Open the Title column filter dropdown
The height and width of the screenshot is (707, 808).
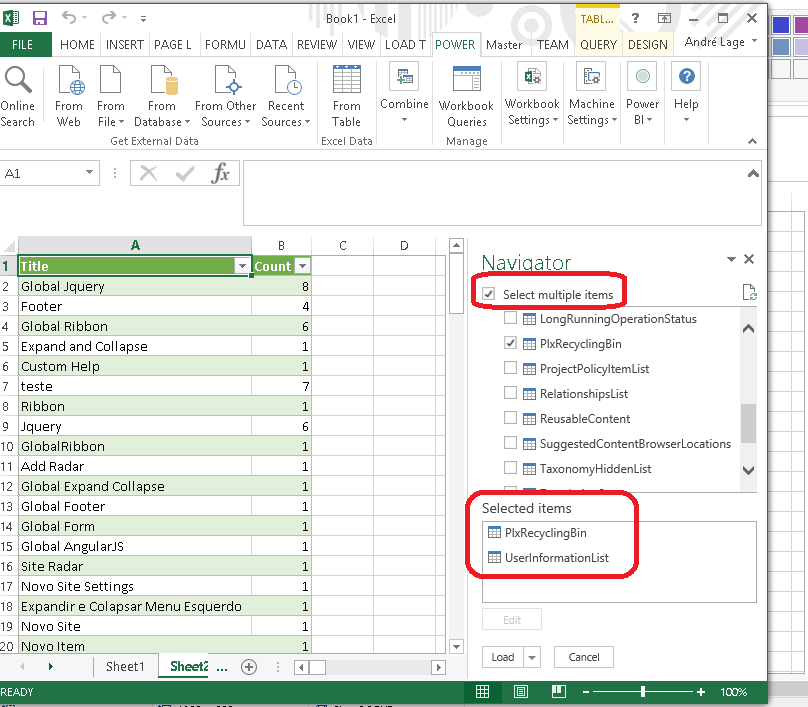pos(242,266)
